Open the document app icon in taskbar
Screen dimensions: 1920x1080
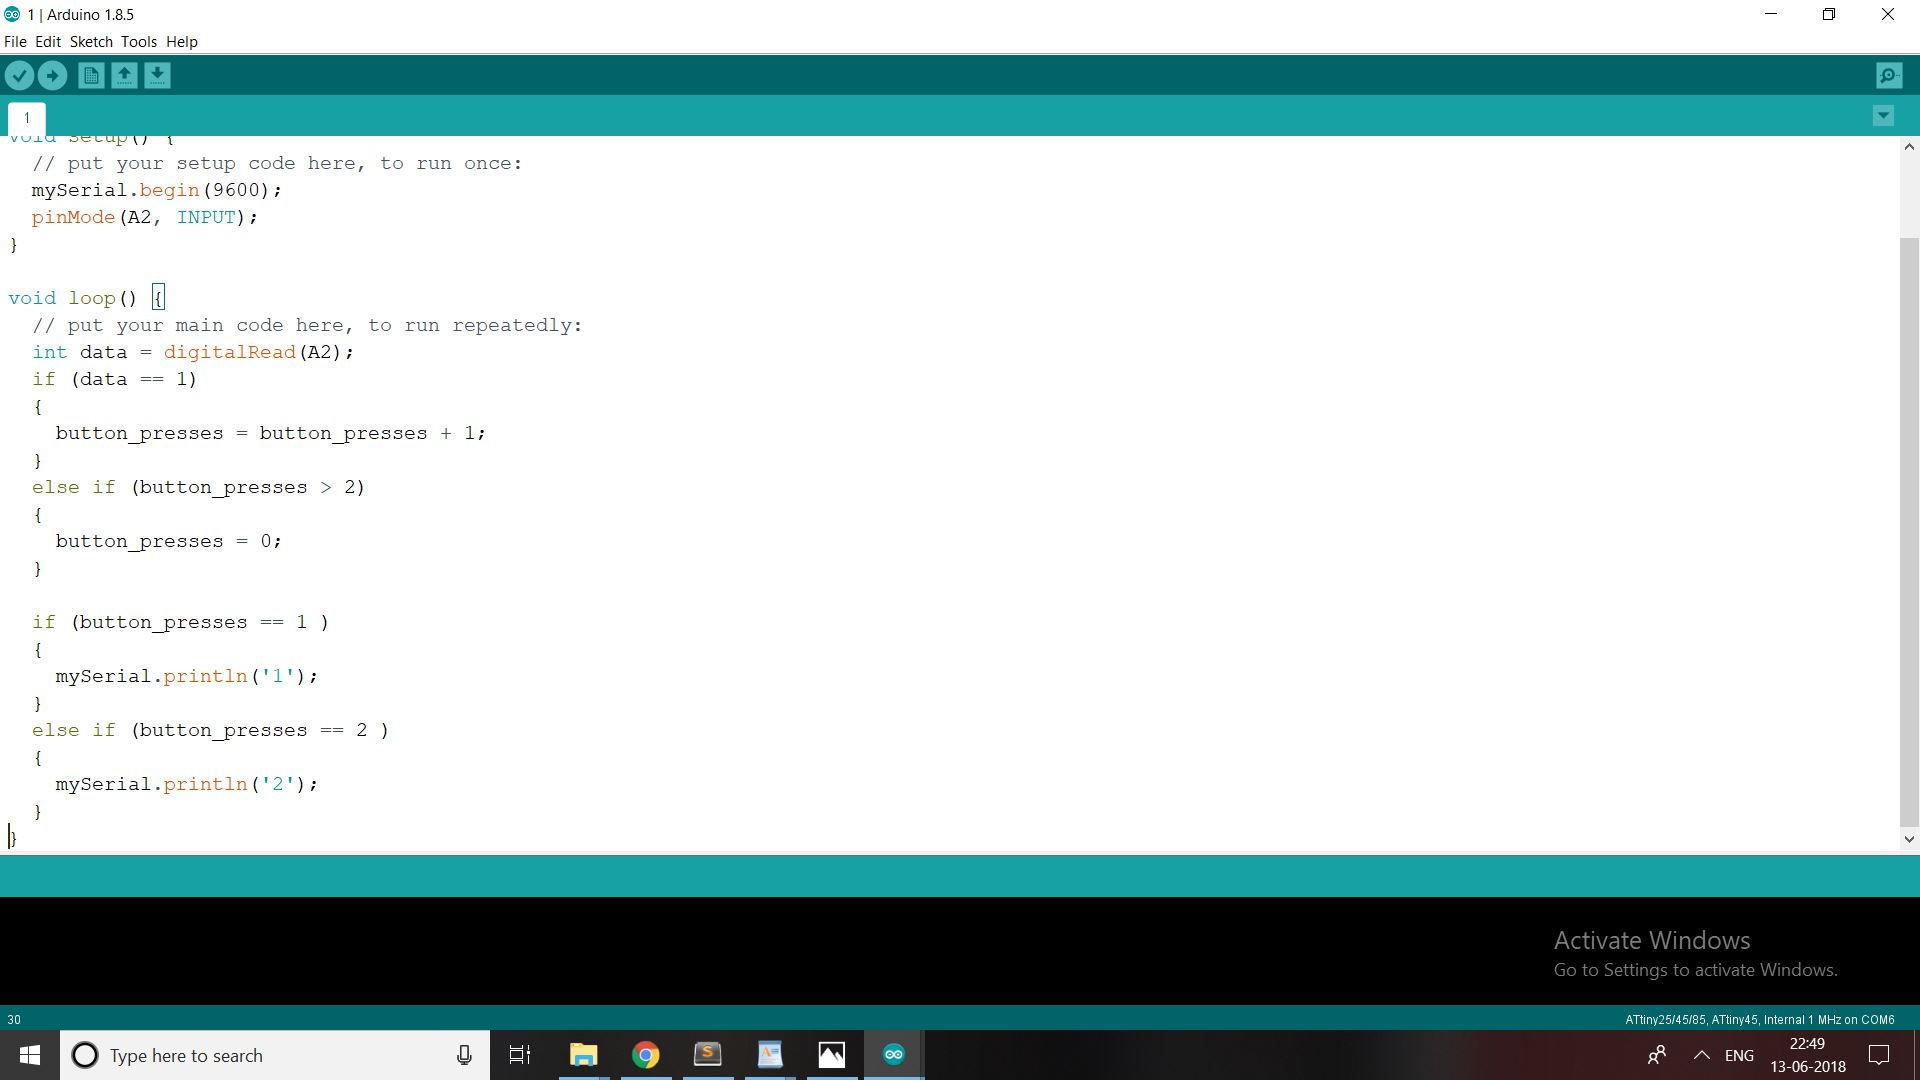click(769, 1055)
